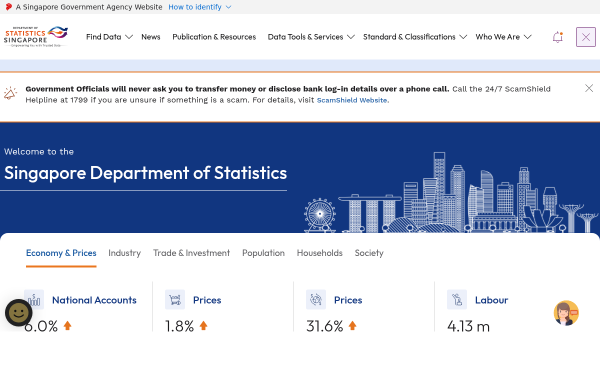This screenshot has height=375, width=600.
Task: Click the Singapore government lion crest icon
Action: tap(8, 7)
